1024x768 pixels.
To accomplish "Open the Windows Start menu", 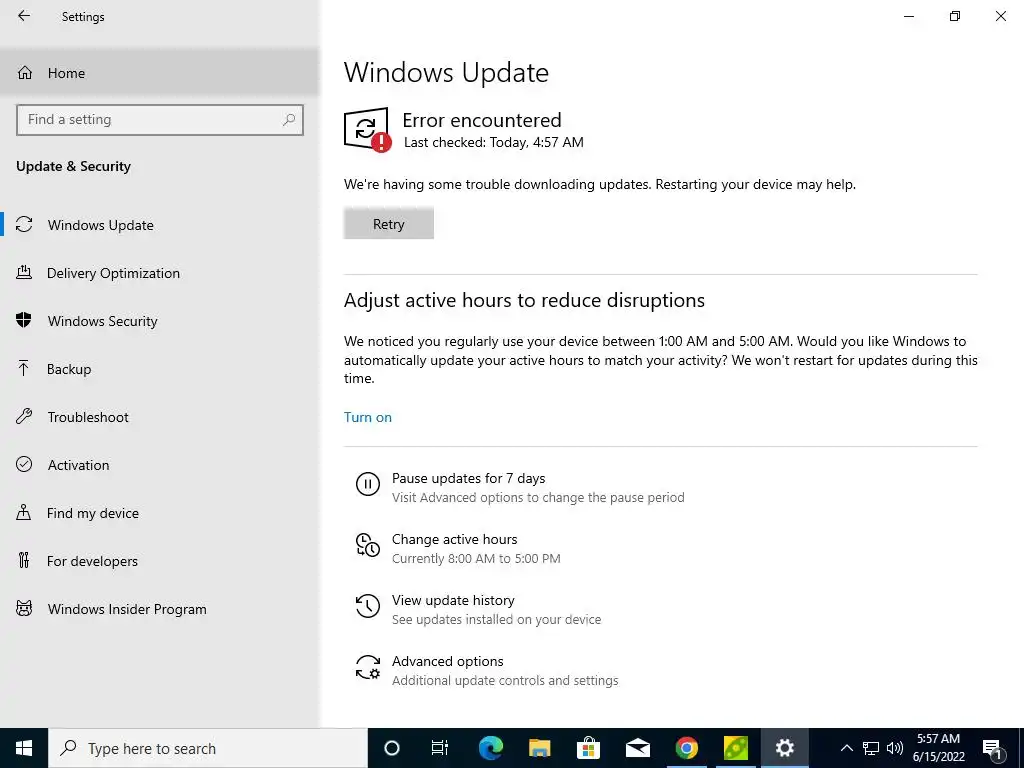I will (24, 748).
